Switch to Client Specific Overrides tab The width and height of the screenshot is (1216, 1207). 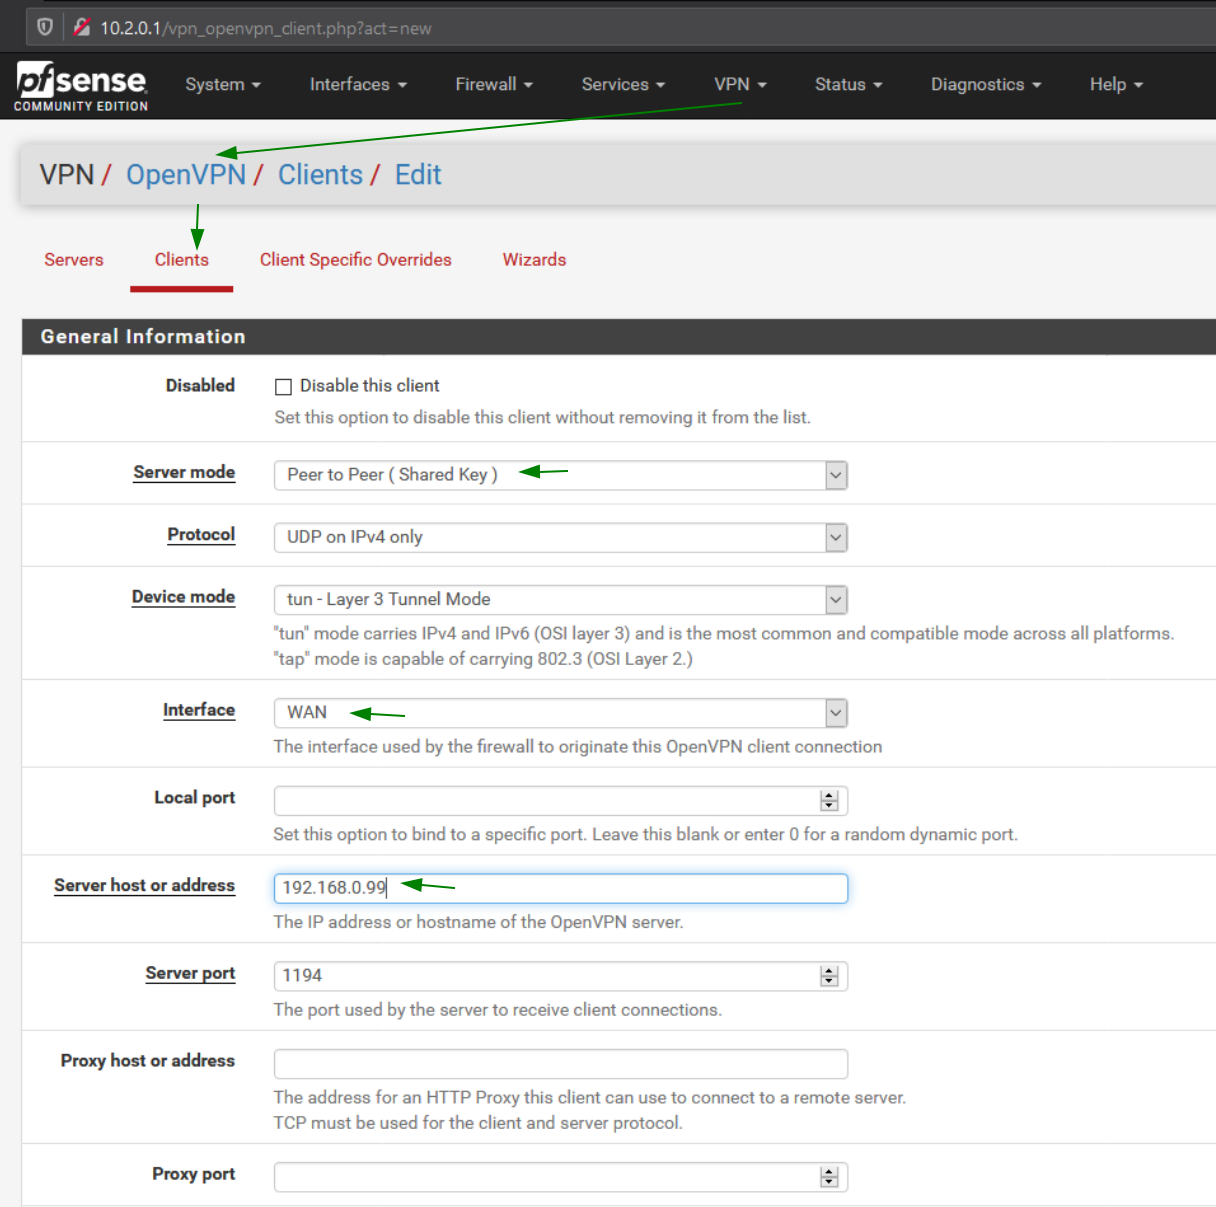click(356, 260)
